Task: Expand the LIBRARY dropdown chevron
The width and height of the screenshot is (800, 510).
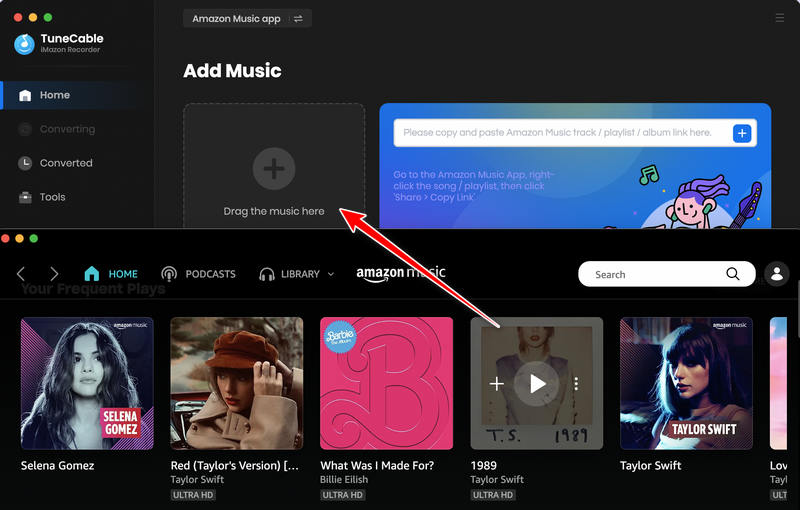Action: pyautogui.click(x=331, y=274)
